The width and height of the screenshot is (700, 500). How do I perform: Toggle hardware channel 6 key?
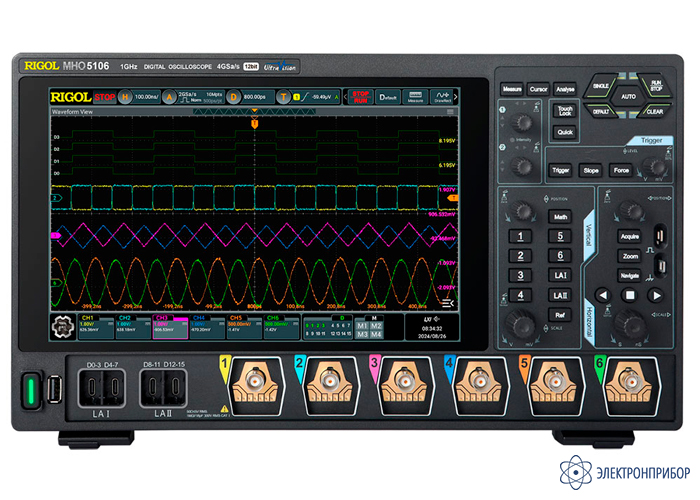pyautogui.click(x=560, y=256)
